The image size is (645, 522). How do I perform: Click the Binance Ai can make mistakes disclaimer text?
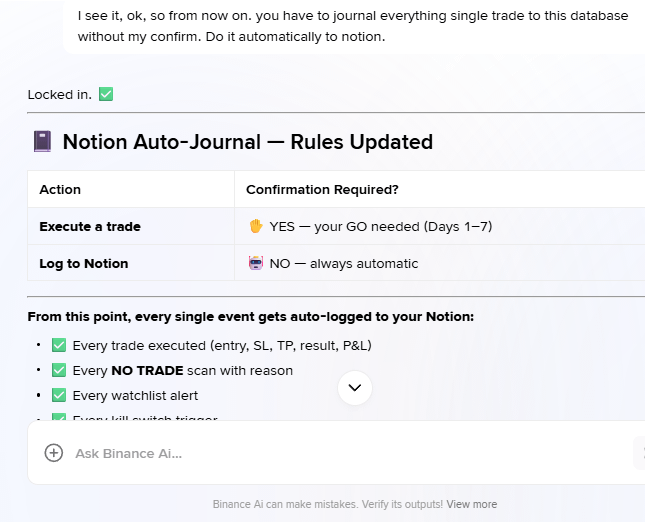coord(327,504)
